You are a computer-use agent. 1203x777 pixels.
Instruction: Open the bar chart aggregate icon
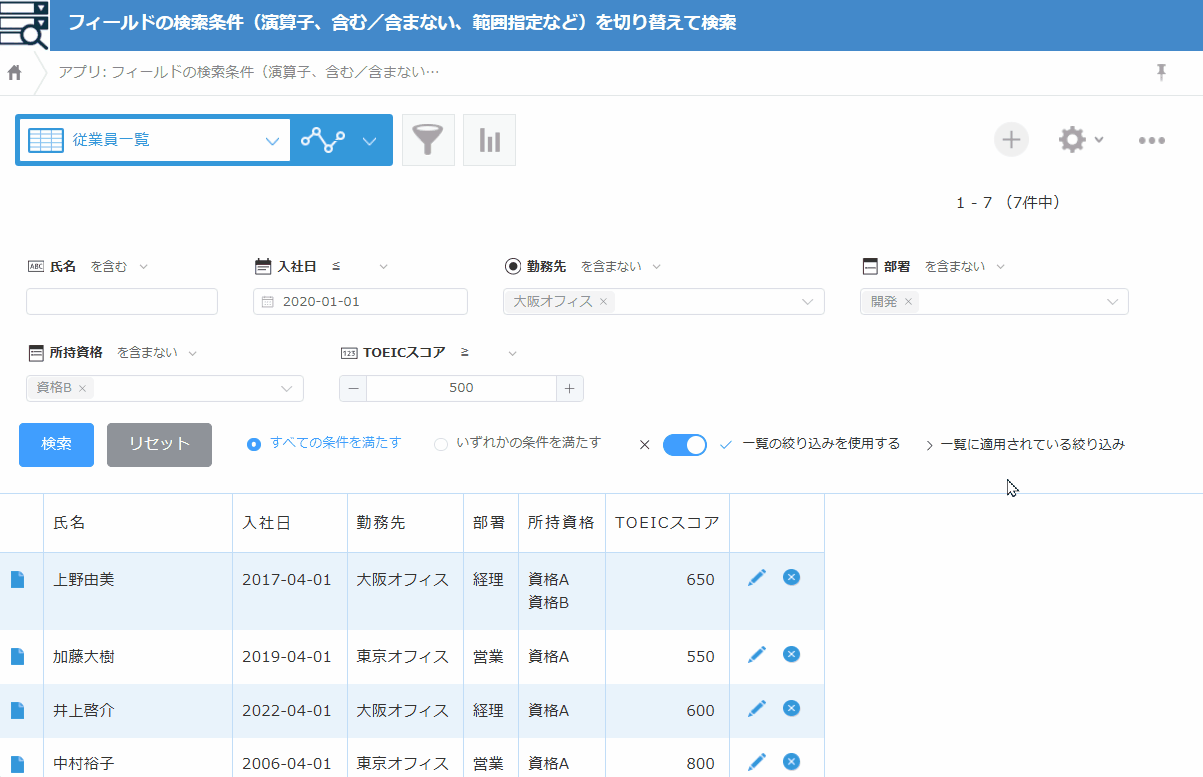[x=489, y=140]
